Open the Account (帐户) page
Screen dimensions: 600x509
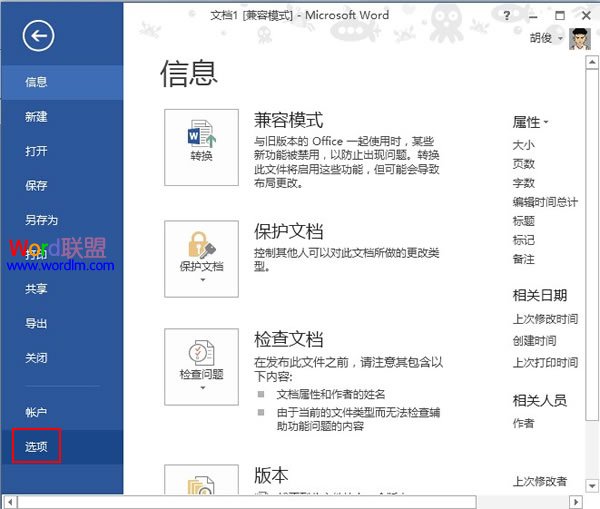tap(36, 412)
